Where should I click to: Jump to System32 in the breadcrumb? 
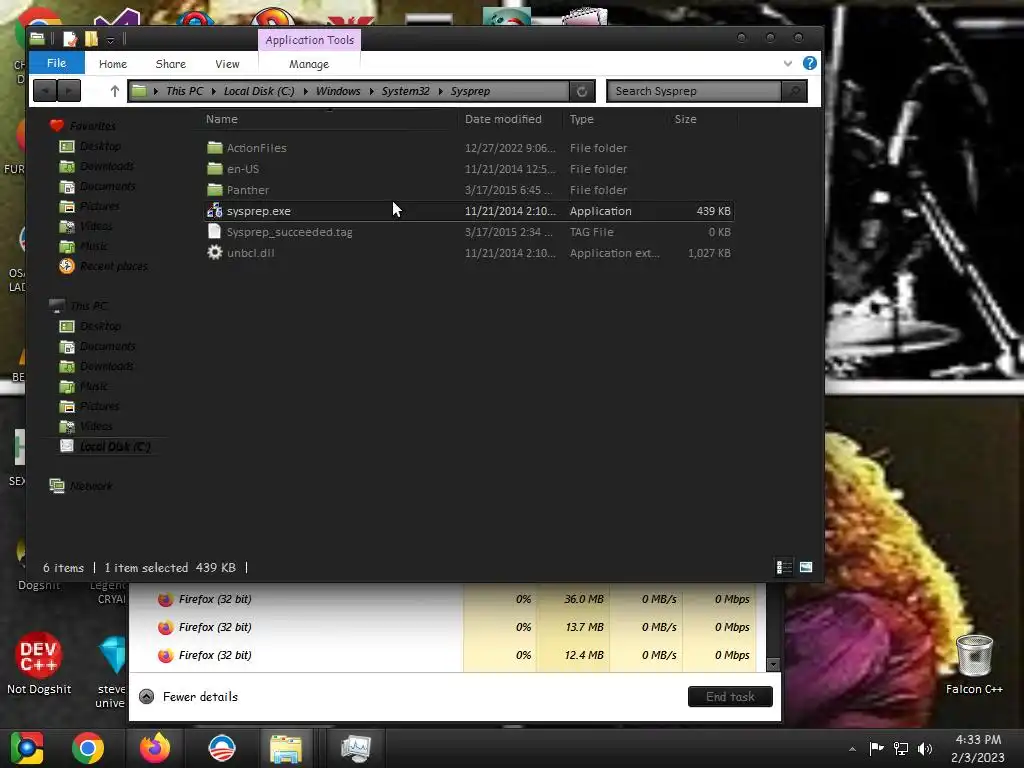(406, 91)
